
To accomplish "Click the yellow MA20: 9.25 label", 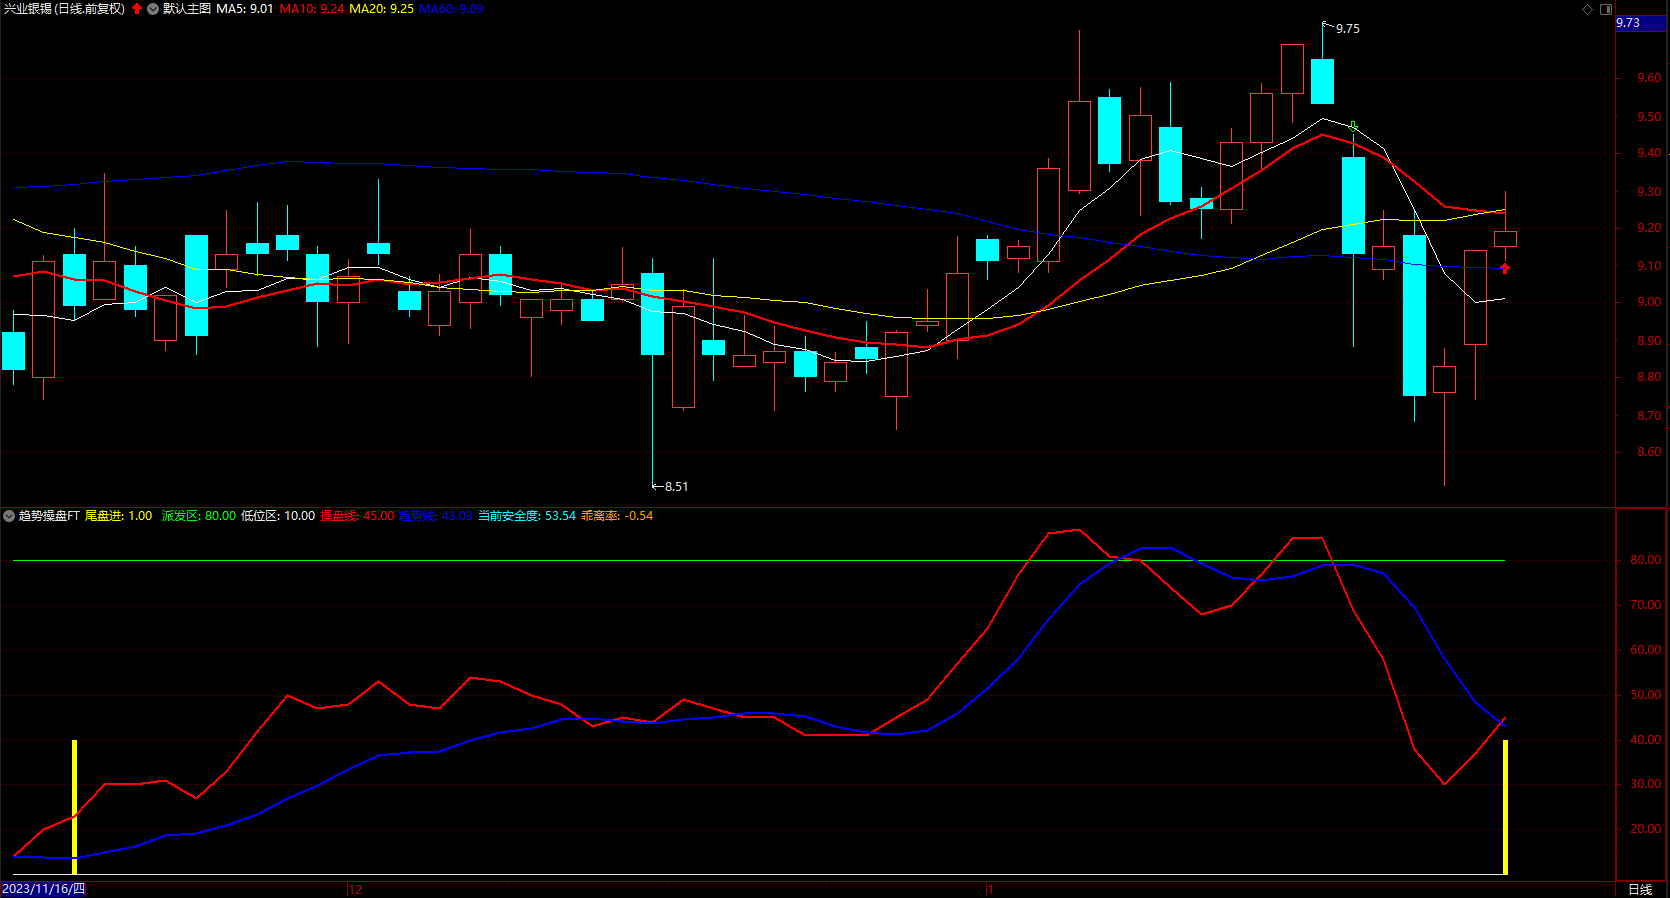I will click(x=381, y=9).
